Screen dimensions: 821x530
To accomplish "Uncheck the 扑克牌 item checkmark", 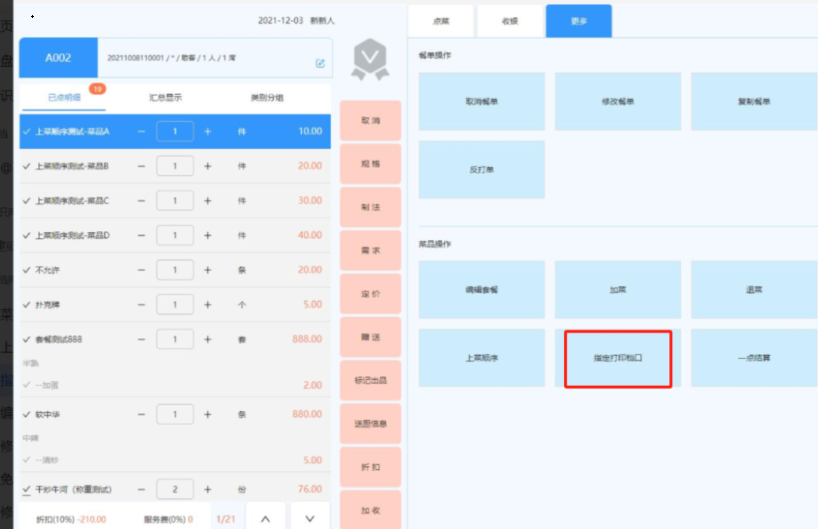I will point(27,305).
